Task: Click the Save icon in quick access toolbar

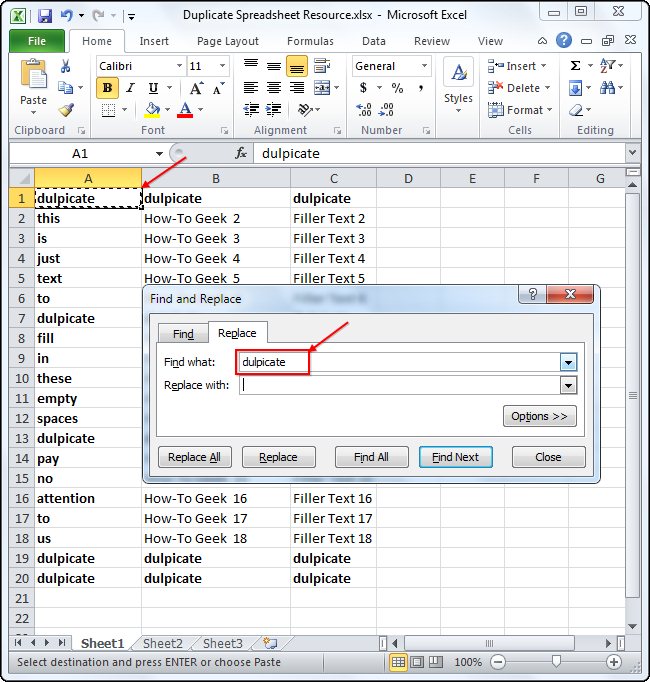Action: click(x=45, y=16)
